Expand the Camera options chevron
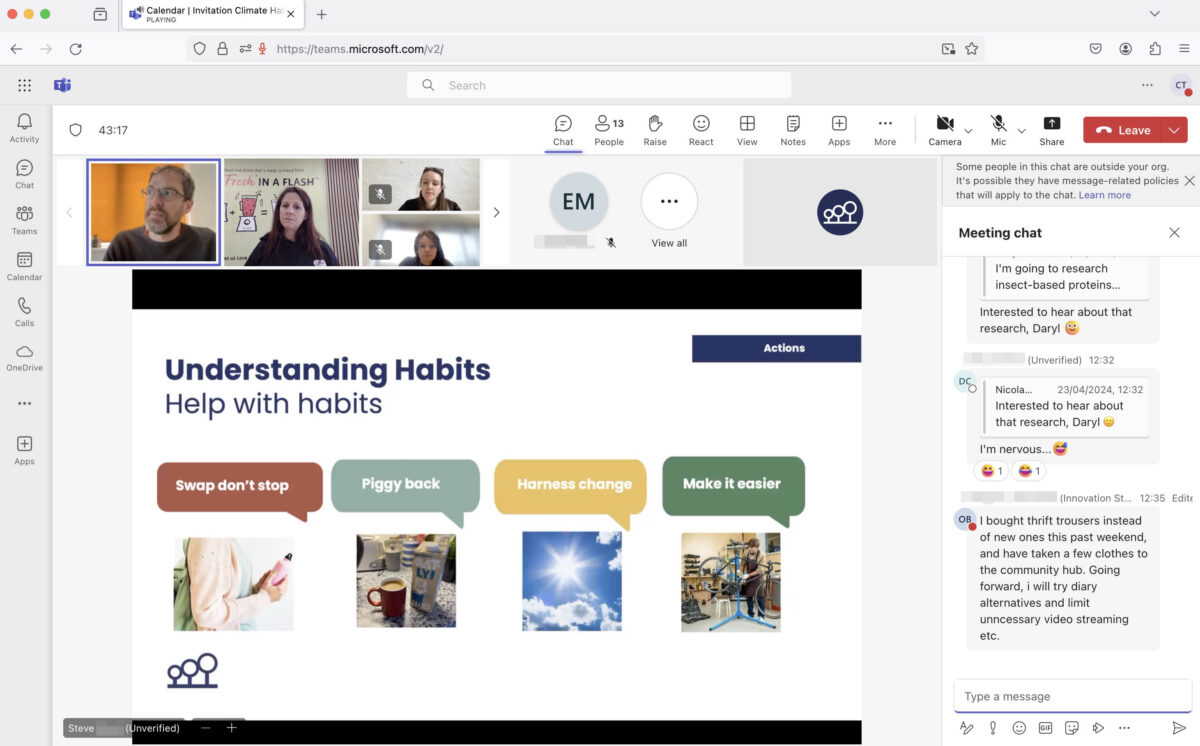Viewport: 1200px width, 746px height. [967, 131]
